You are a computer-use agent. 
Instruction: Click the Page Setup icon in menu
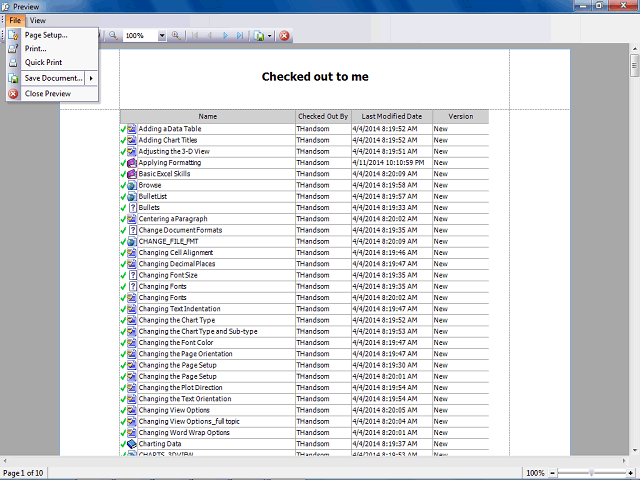coord(13,35)
